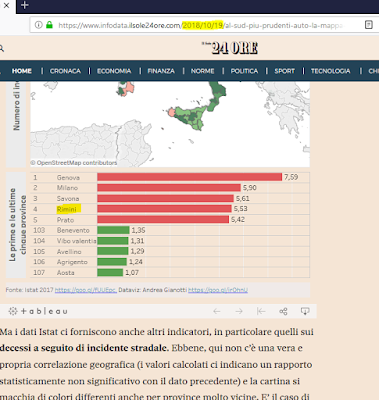This screenshot has width=379, height=400.
Task: Click the Milano province label
Action: tap(67, 188)
